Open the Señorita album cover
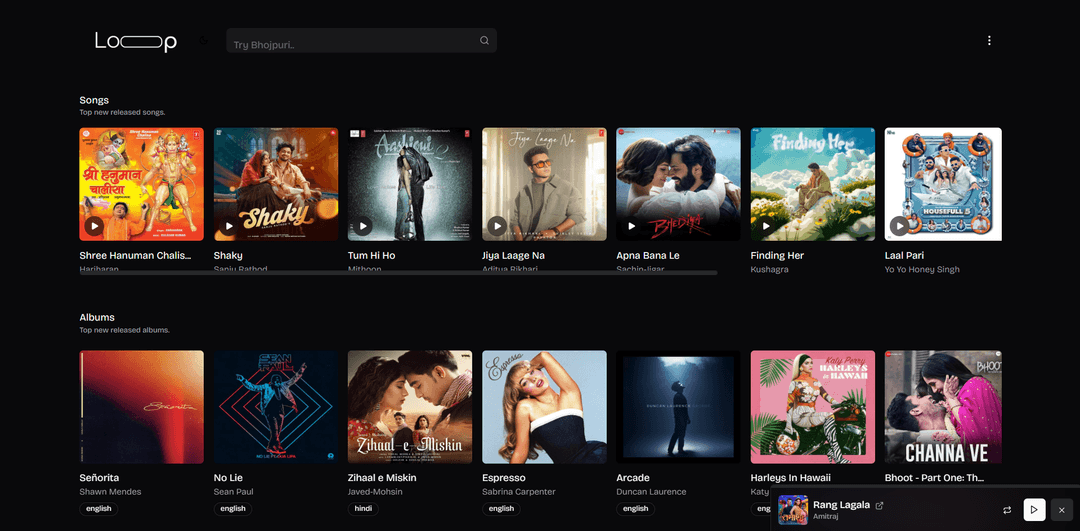Viewport: 1080px width, 531px height. point(141,406)
